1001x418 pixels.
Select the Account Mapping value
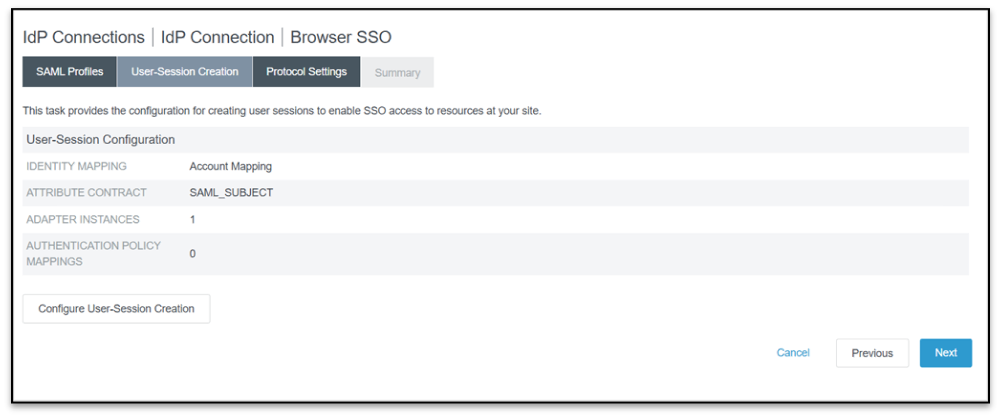[x=230, y=166]
